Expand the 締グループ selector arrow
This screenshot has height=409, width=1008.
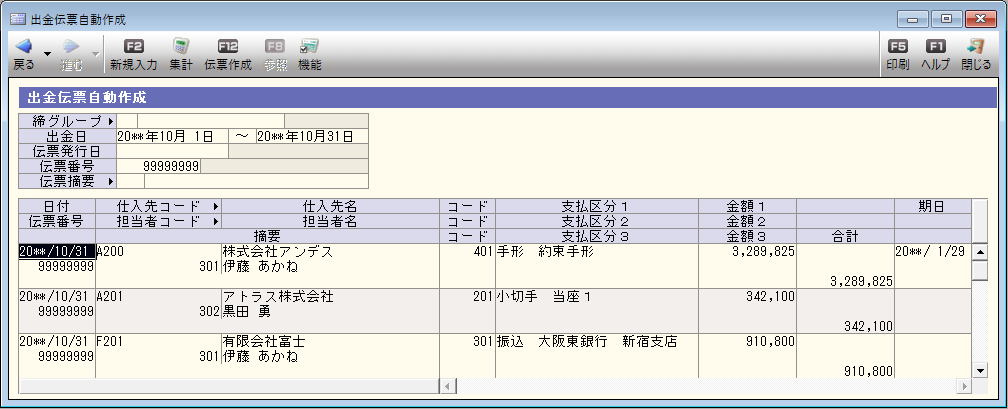click(111, 121)
